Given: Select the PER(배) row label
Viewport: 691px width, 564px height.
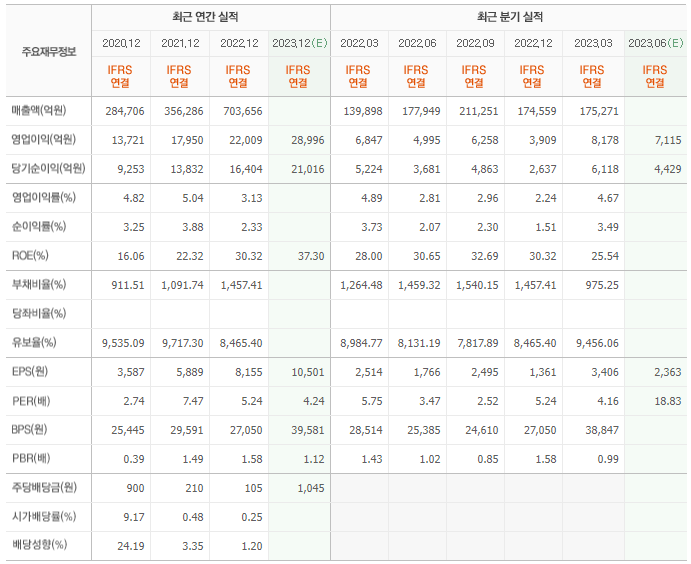Looking at the screenshot, I should click(x=31, y=401).
